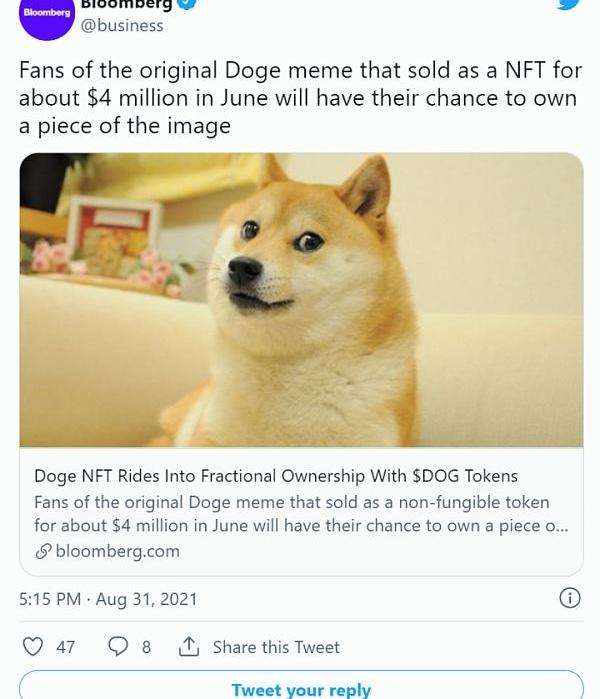This screenshot has height=699, width=600.
Task: Select the Share this Tweet label
Action: click(x=276, y=647)
